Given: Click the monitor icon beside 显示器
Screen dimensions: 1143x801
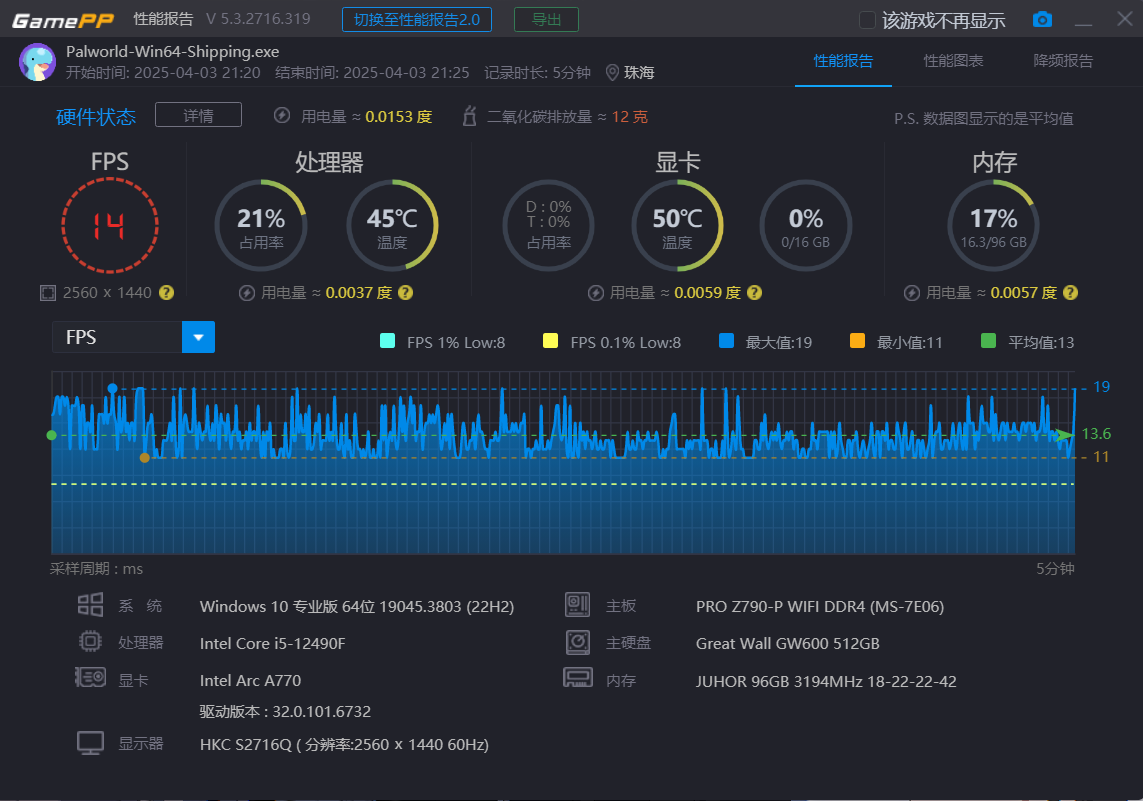Looking at the screenshot, I should pyautogui.click(x=90, y=743).
